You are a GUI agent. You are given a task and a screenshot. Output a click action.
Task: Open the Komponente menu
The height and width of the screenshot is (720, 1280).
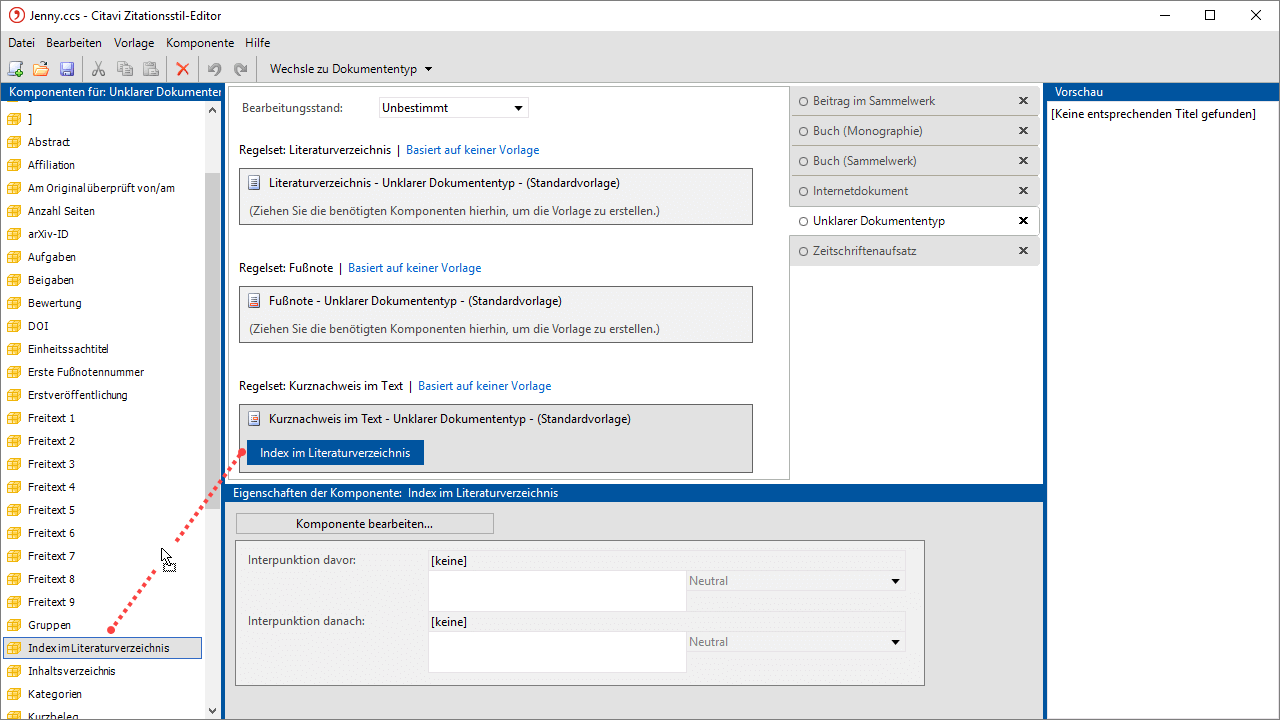pos(200,43)
